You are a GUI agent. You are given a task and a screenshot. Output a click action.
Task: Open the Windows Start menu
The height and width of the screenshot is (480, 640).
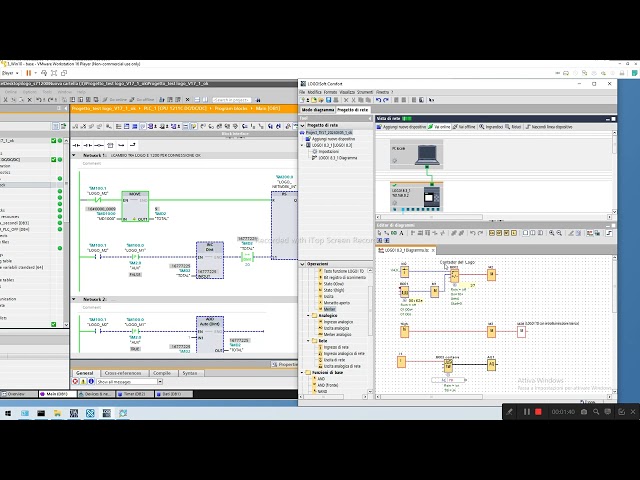click(x=8, y=413)
